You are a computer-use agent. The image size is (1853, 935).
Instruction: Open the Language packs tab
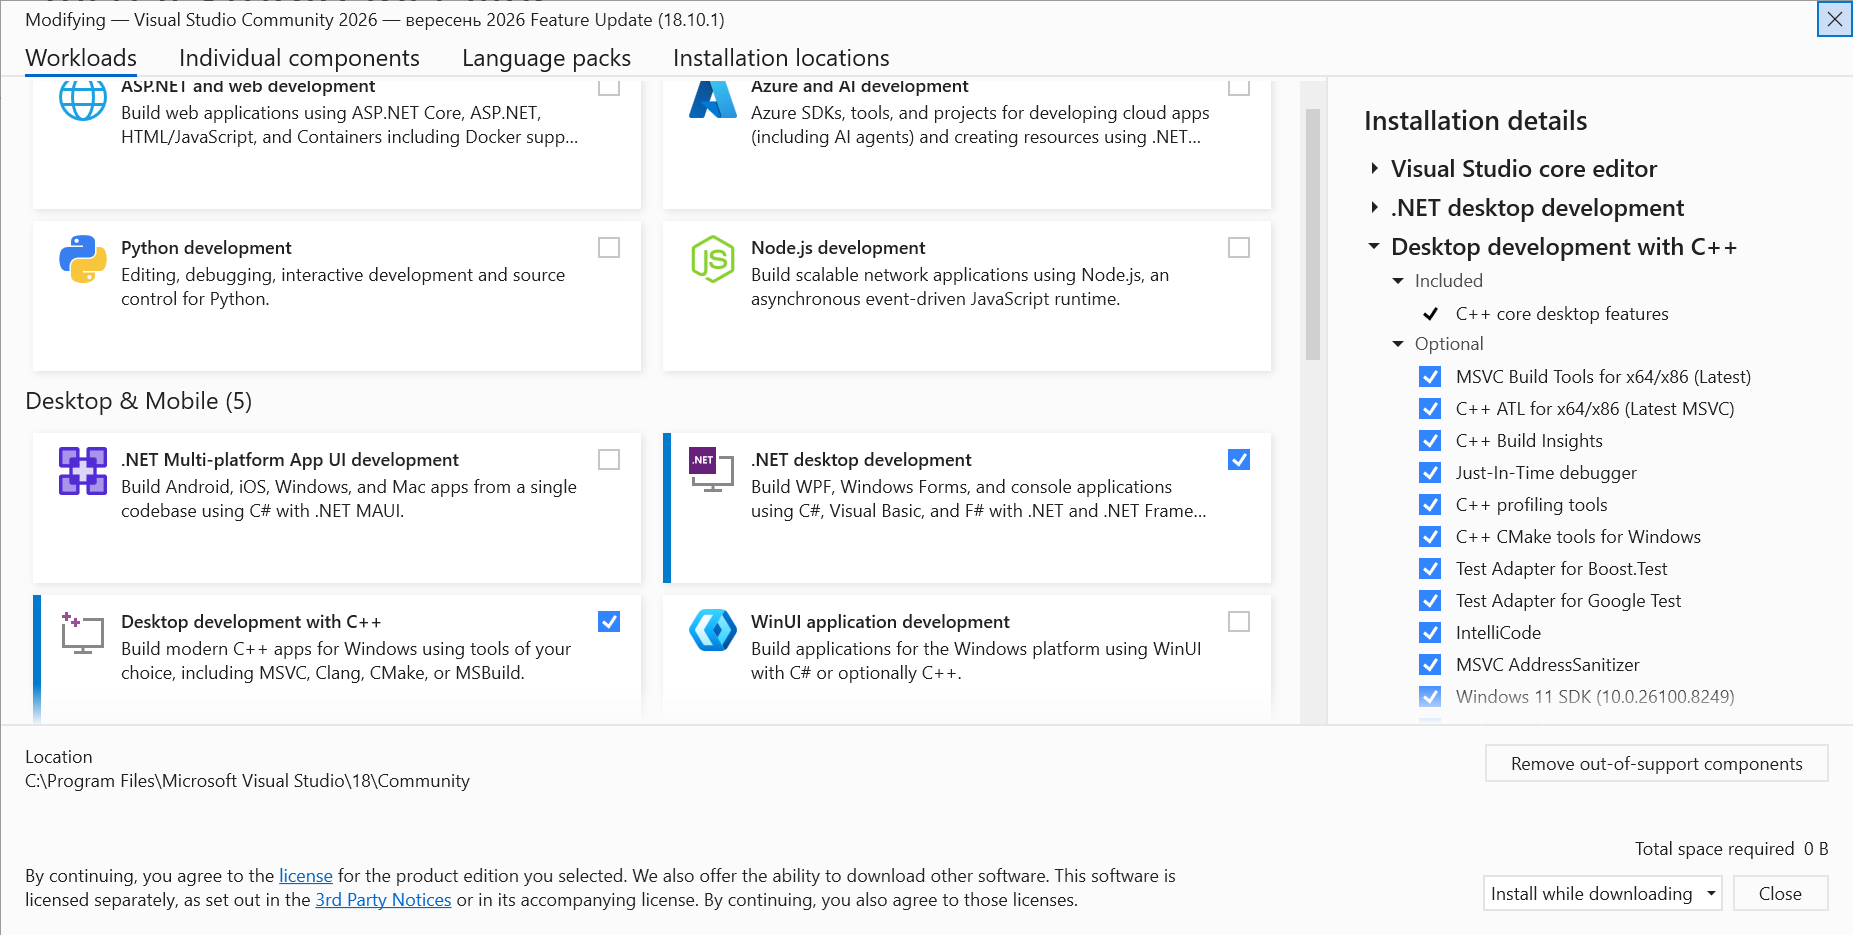click(x=546, y=58)
